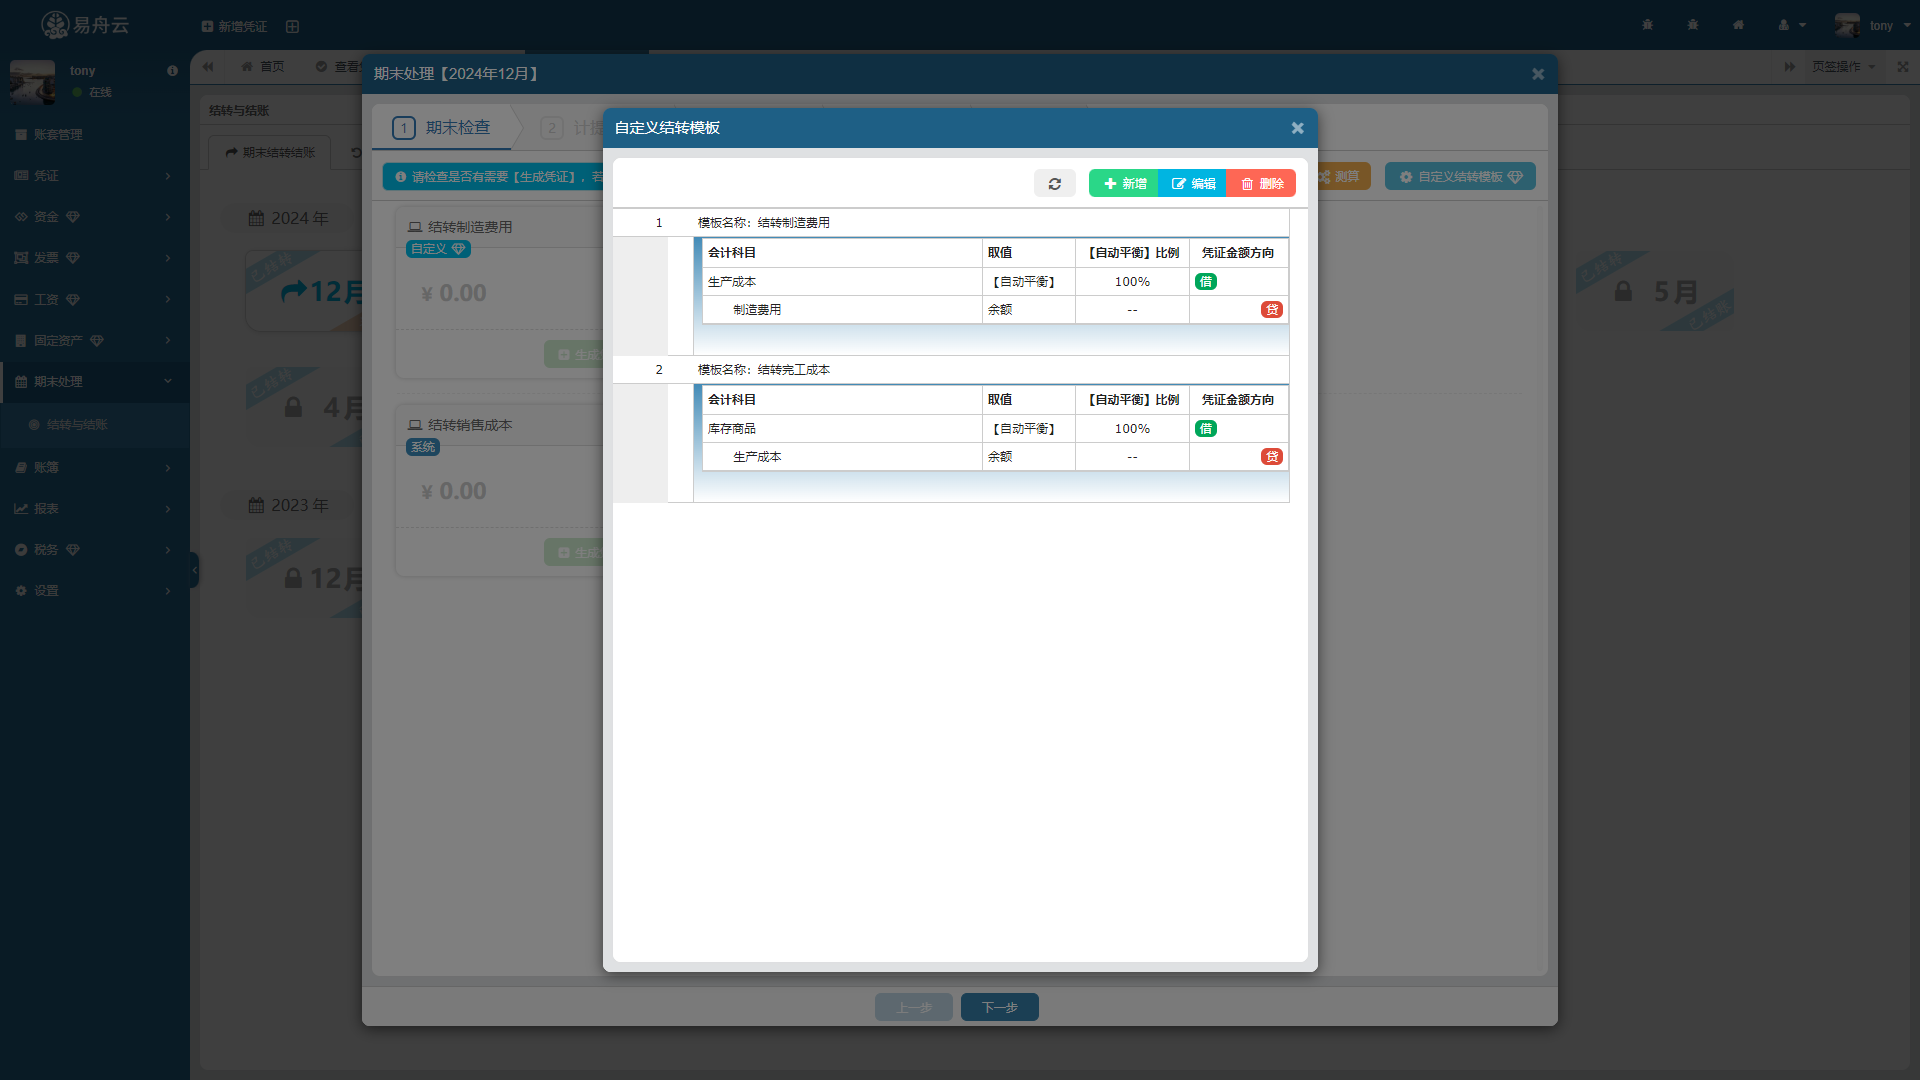The height and width of the screenshot is (1080, 1920).
Task: Click the refresh icon in the template dialog
Action: point(1054,184)
